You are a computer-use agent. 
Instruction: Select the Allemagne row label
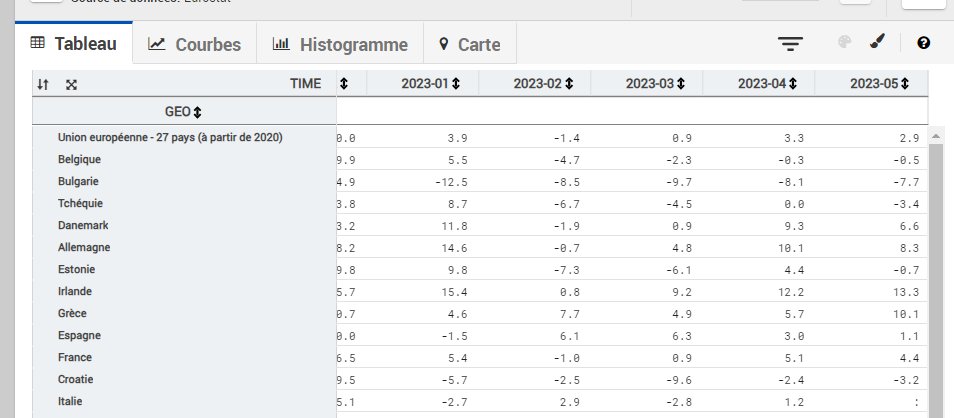(84, 247)
